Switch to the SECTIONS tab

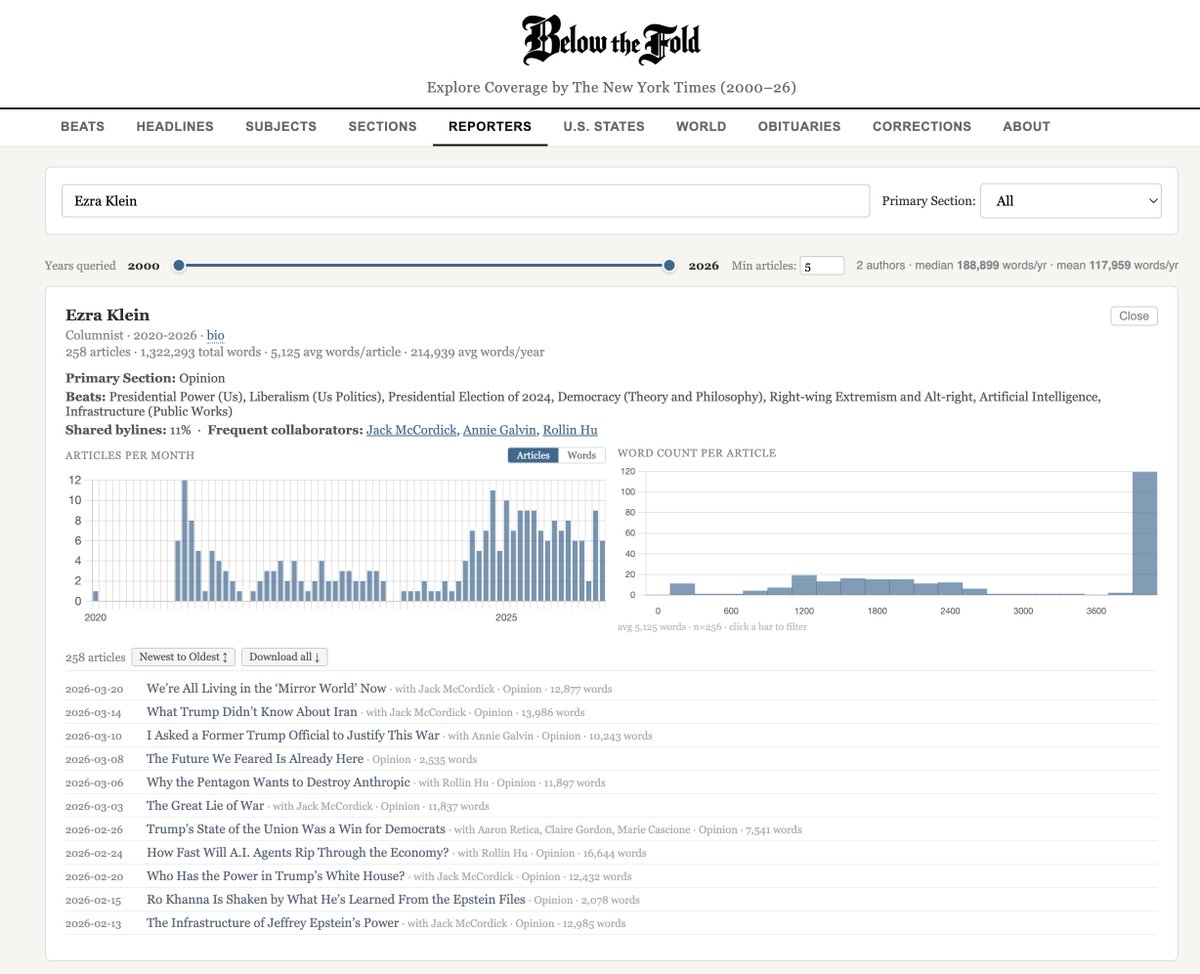[x=382, y=126]
